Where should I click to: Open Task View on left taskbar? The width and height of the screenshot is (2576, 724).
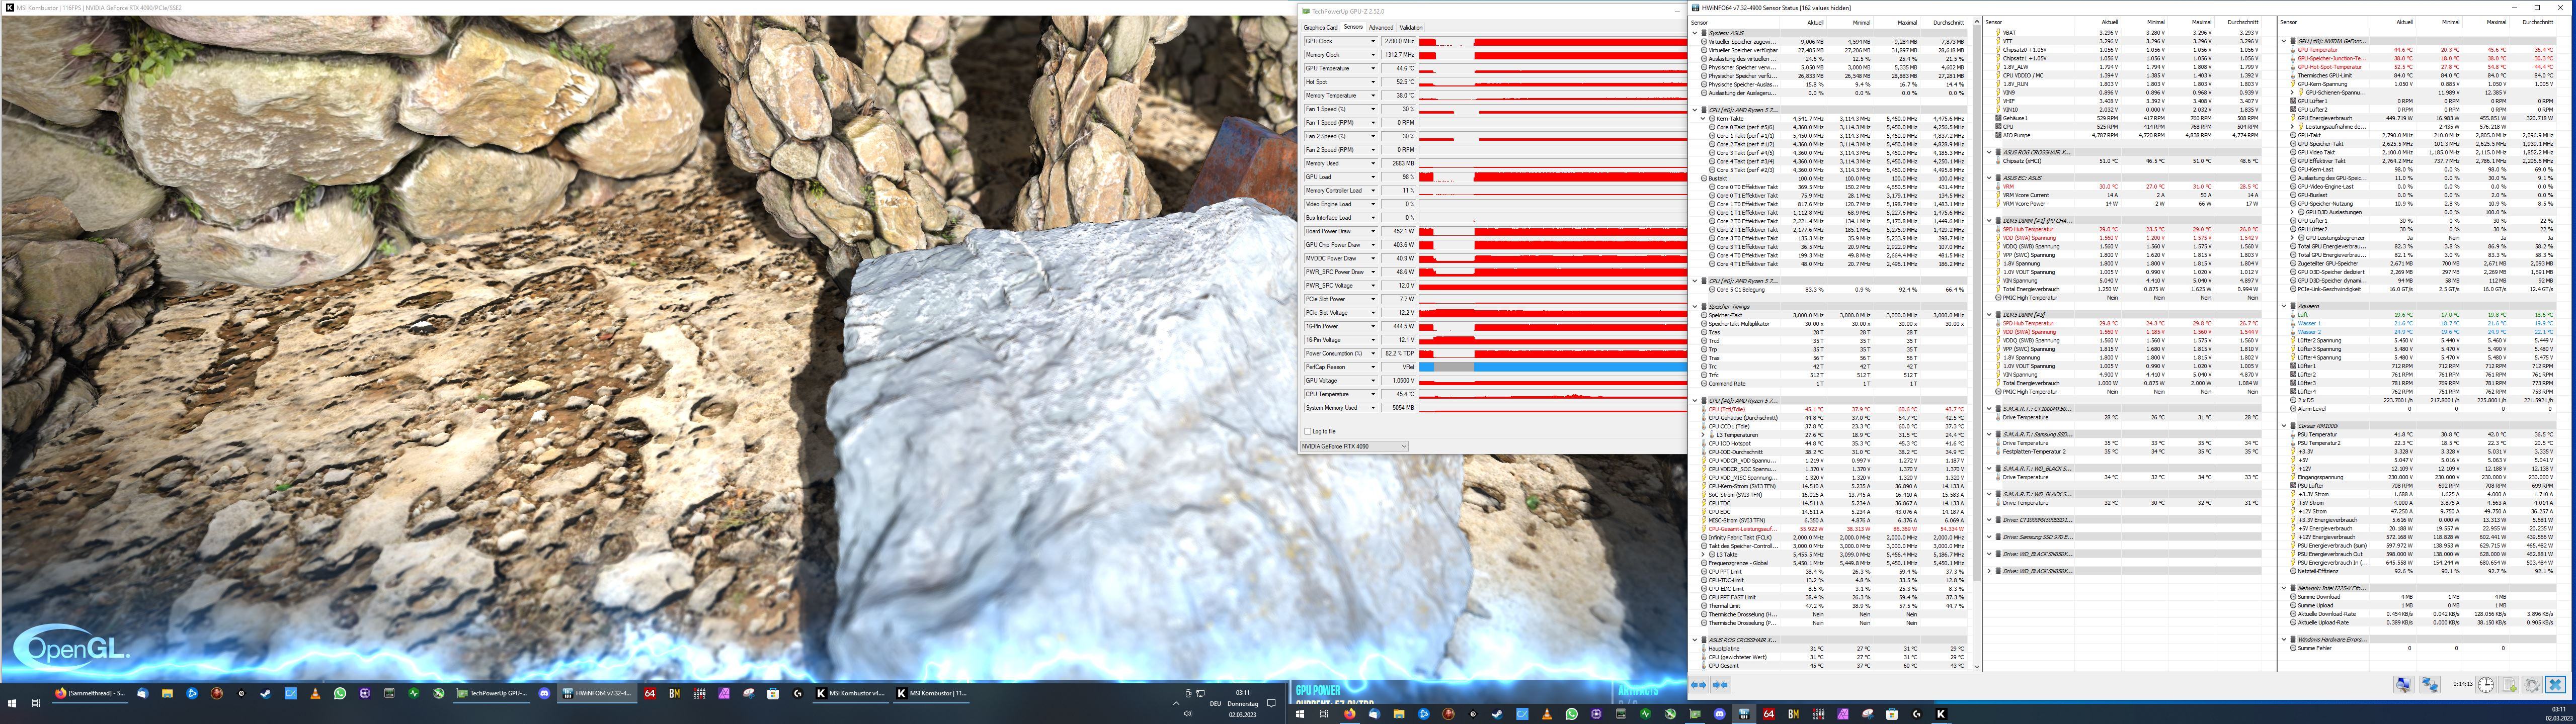(x=36, y=703)
